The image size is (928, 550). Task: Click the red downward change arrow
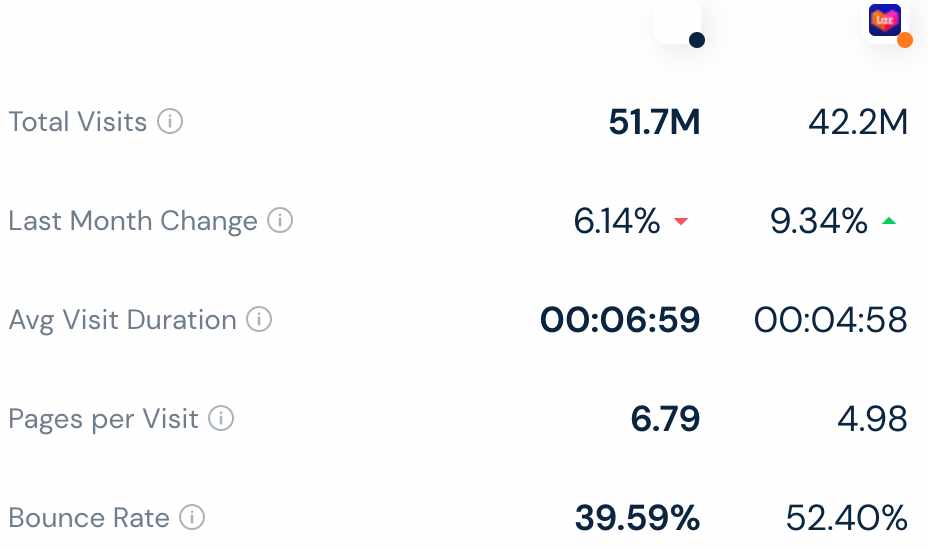(x=681, y=221)
